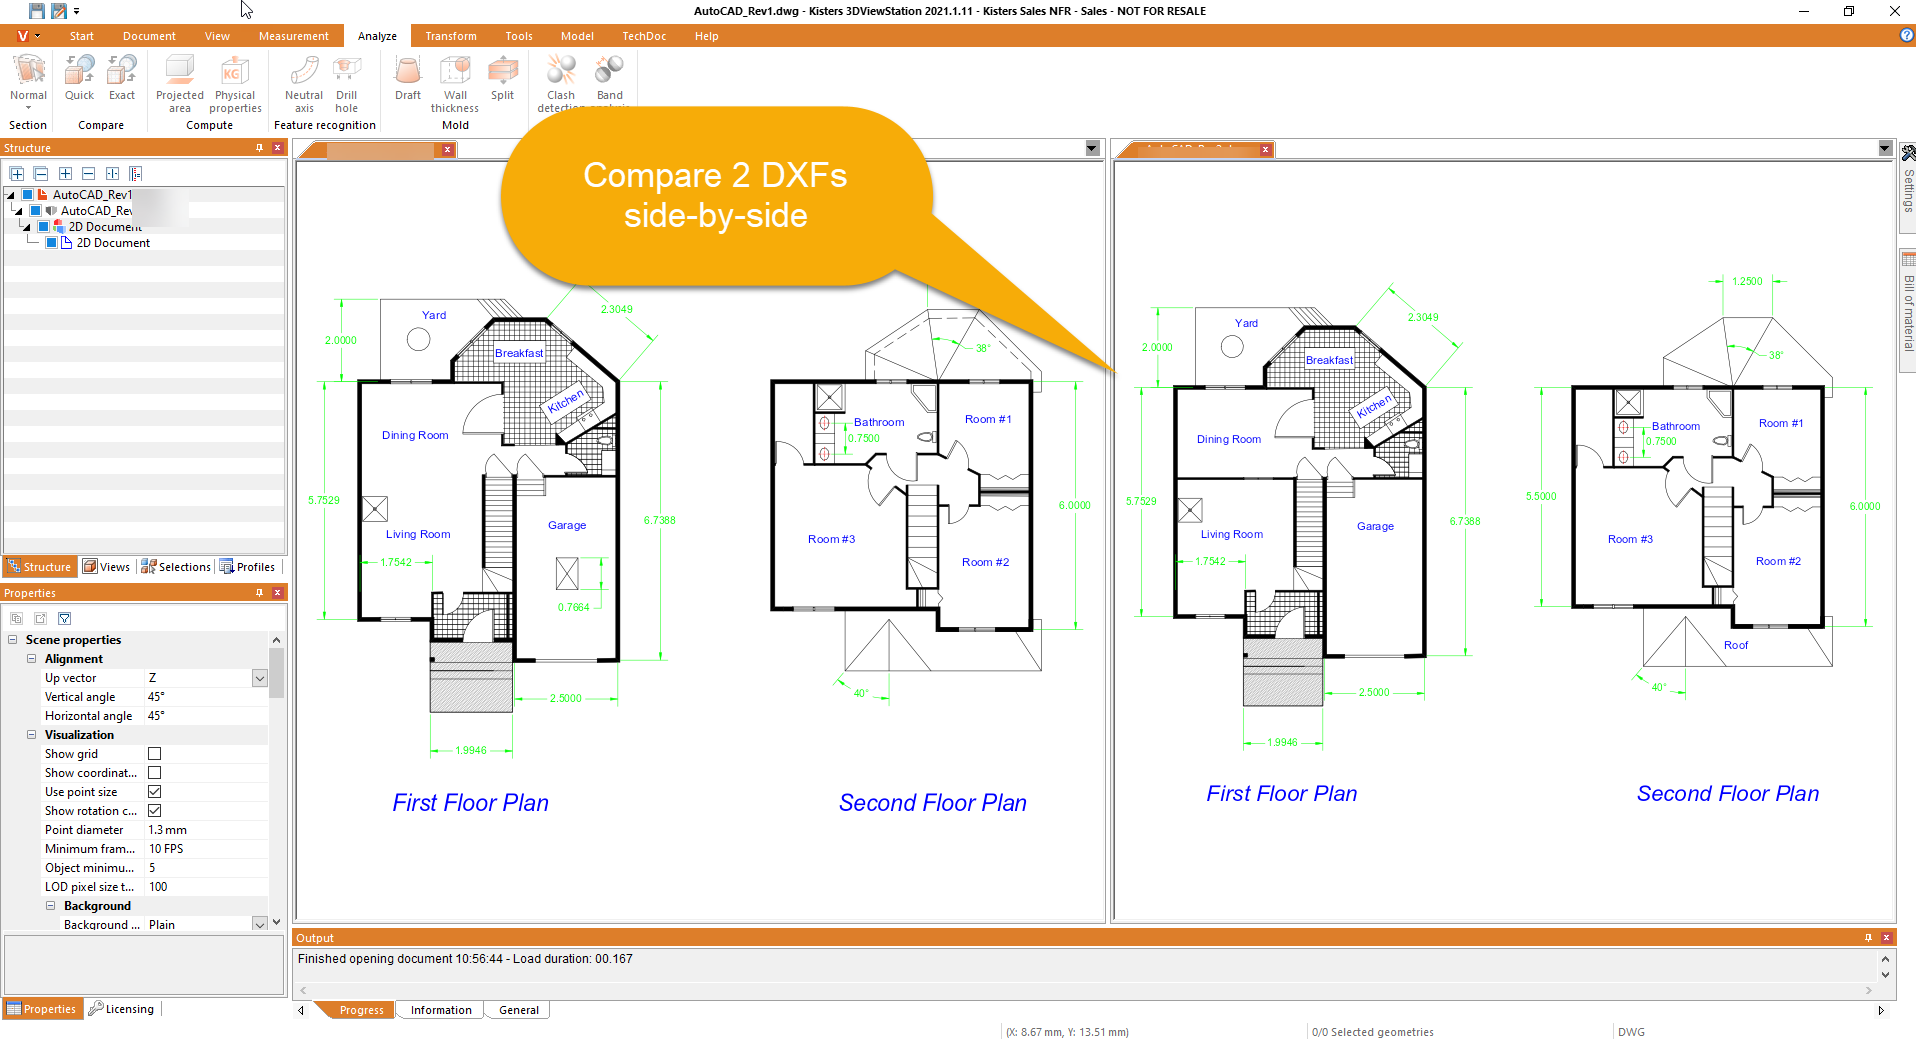Toggle the Properties filter funnel icon

point(65,618)
